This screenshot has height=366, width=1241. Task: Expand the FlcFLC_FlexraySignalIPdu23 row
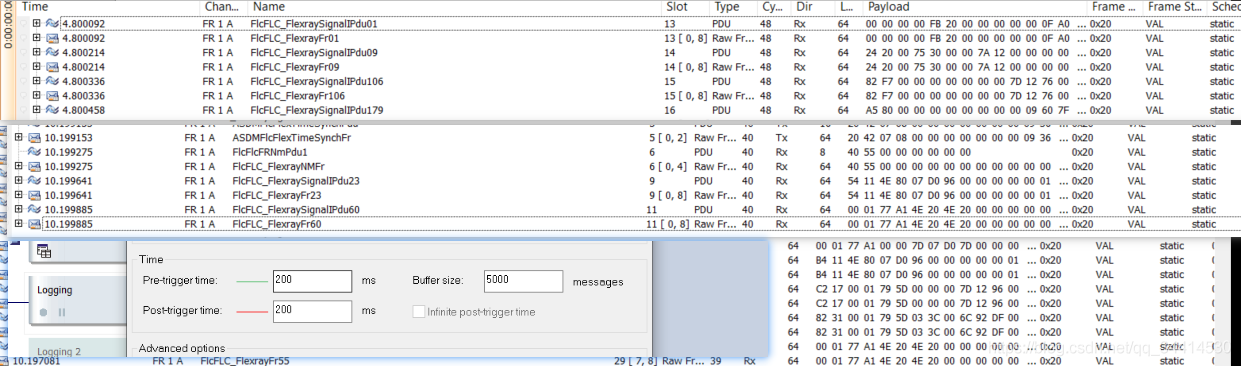(x=18, y=181)
